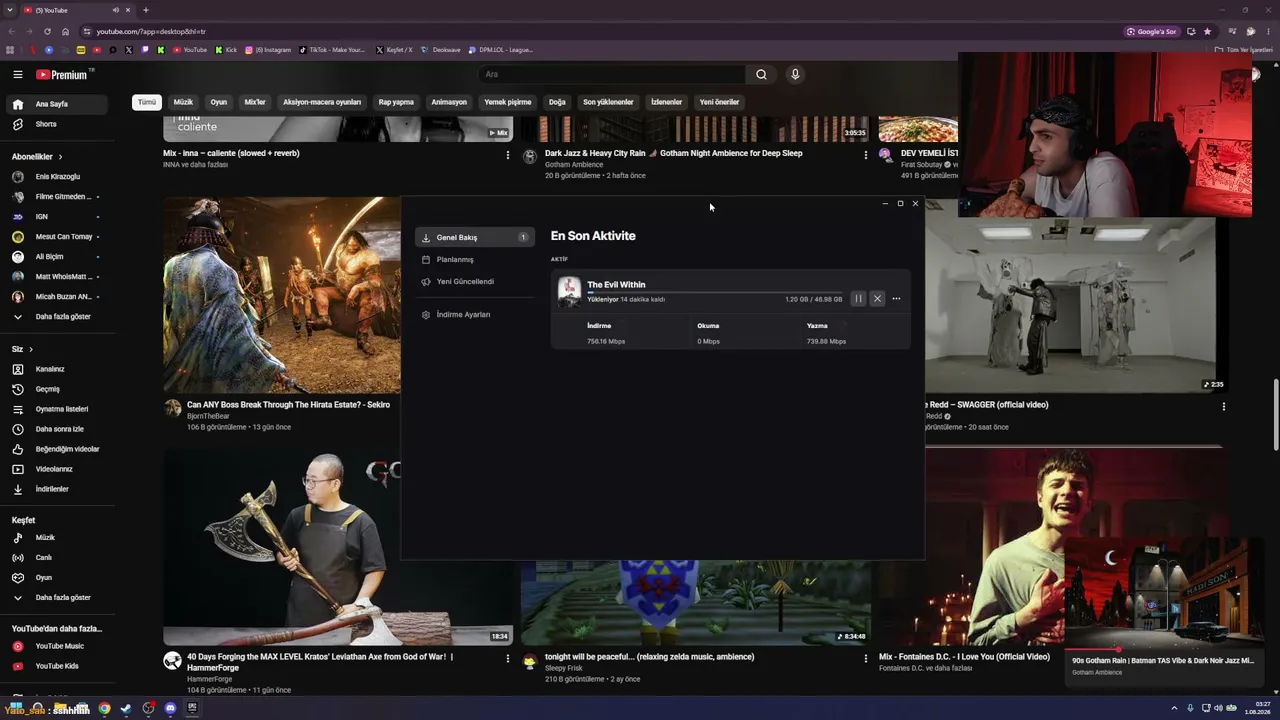This screenshot has width=1280, height=720.
Task: Open Genel Bakış in download window
Action: [x=475, y=238]
